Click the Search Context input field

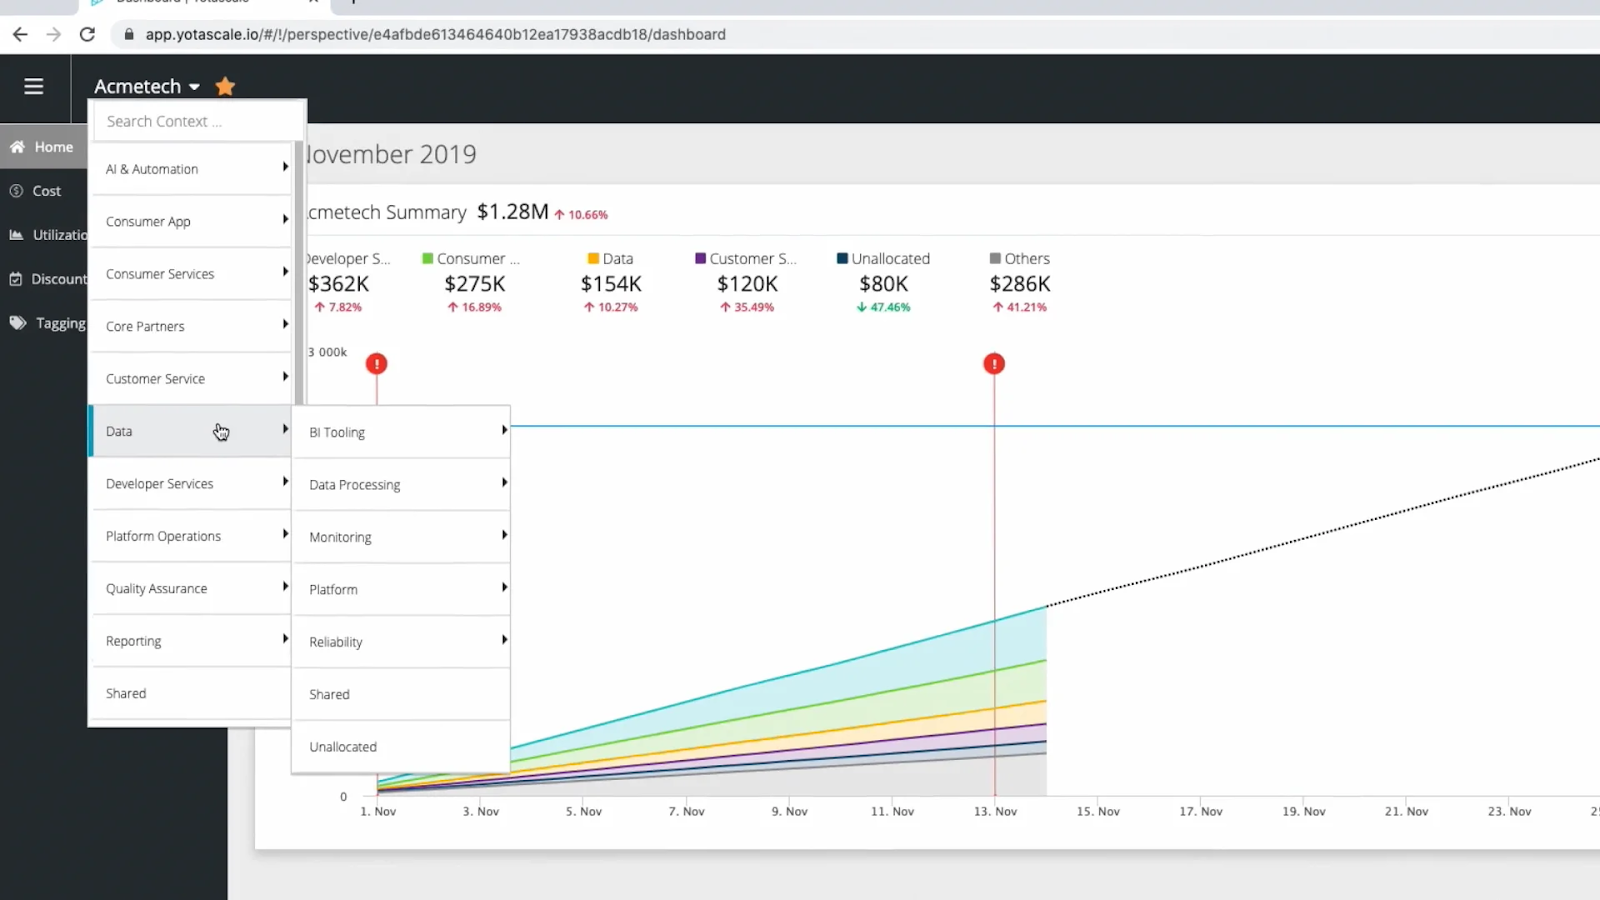(197, 121)
